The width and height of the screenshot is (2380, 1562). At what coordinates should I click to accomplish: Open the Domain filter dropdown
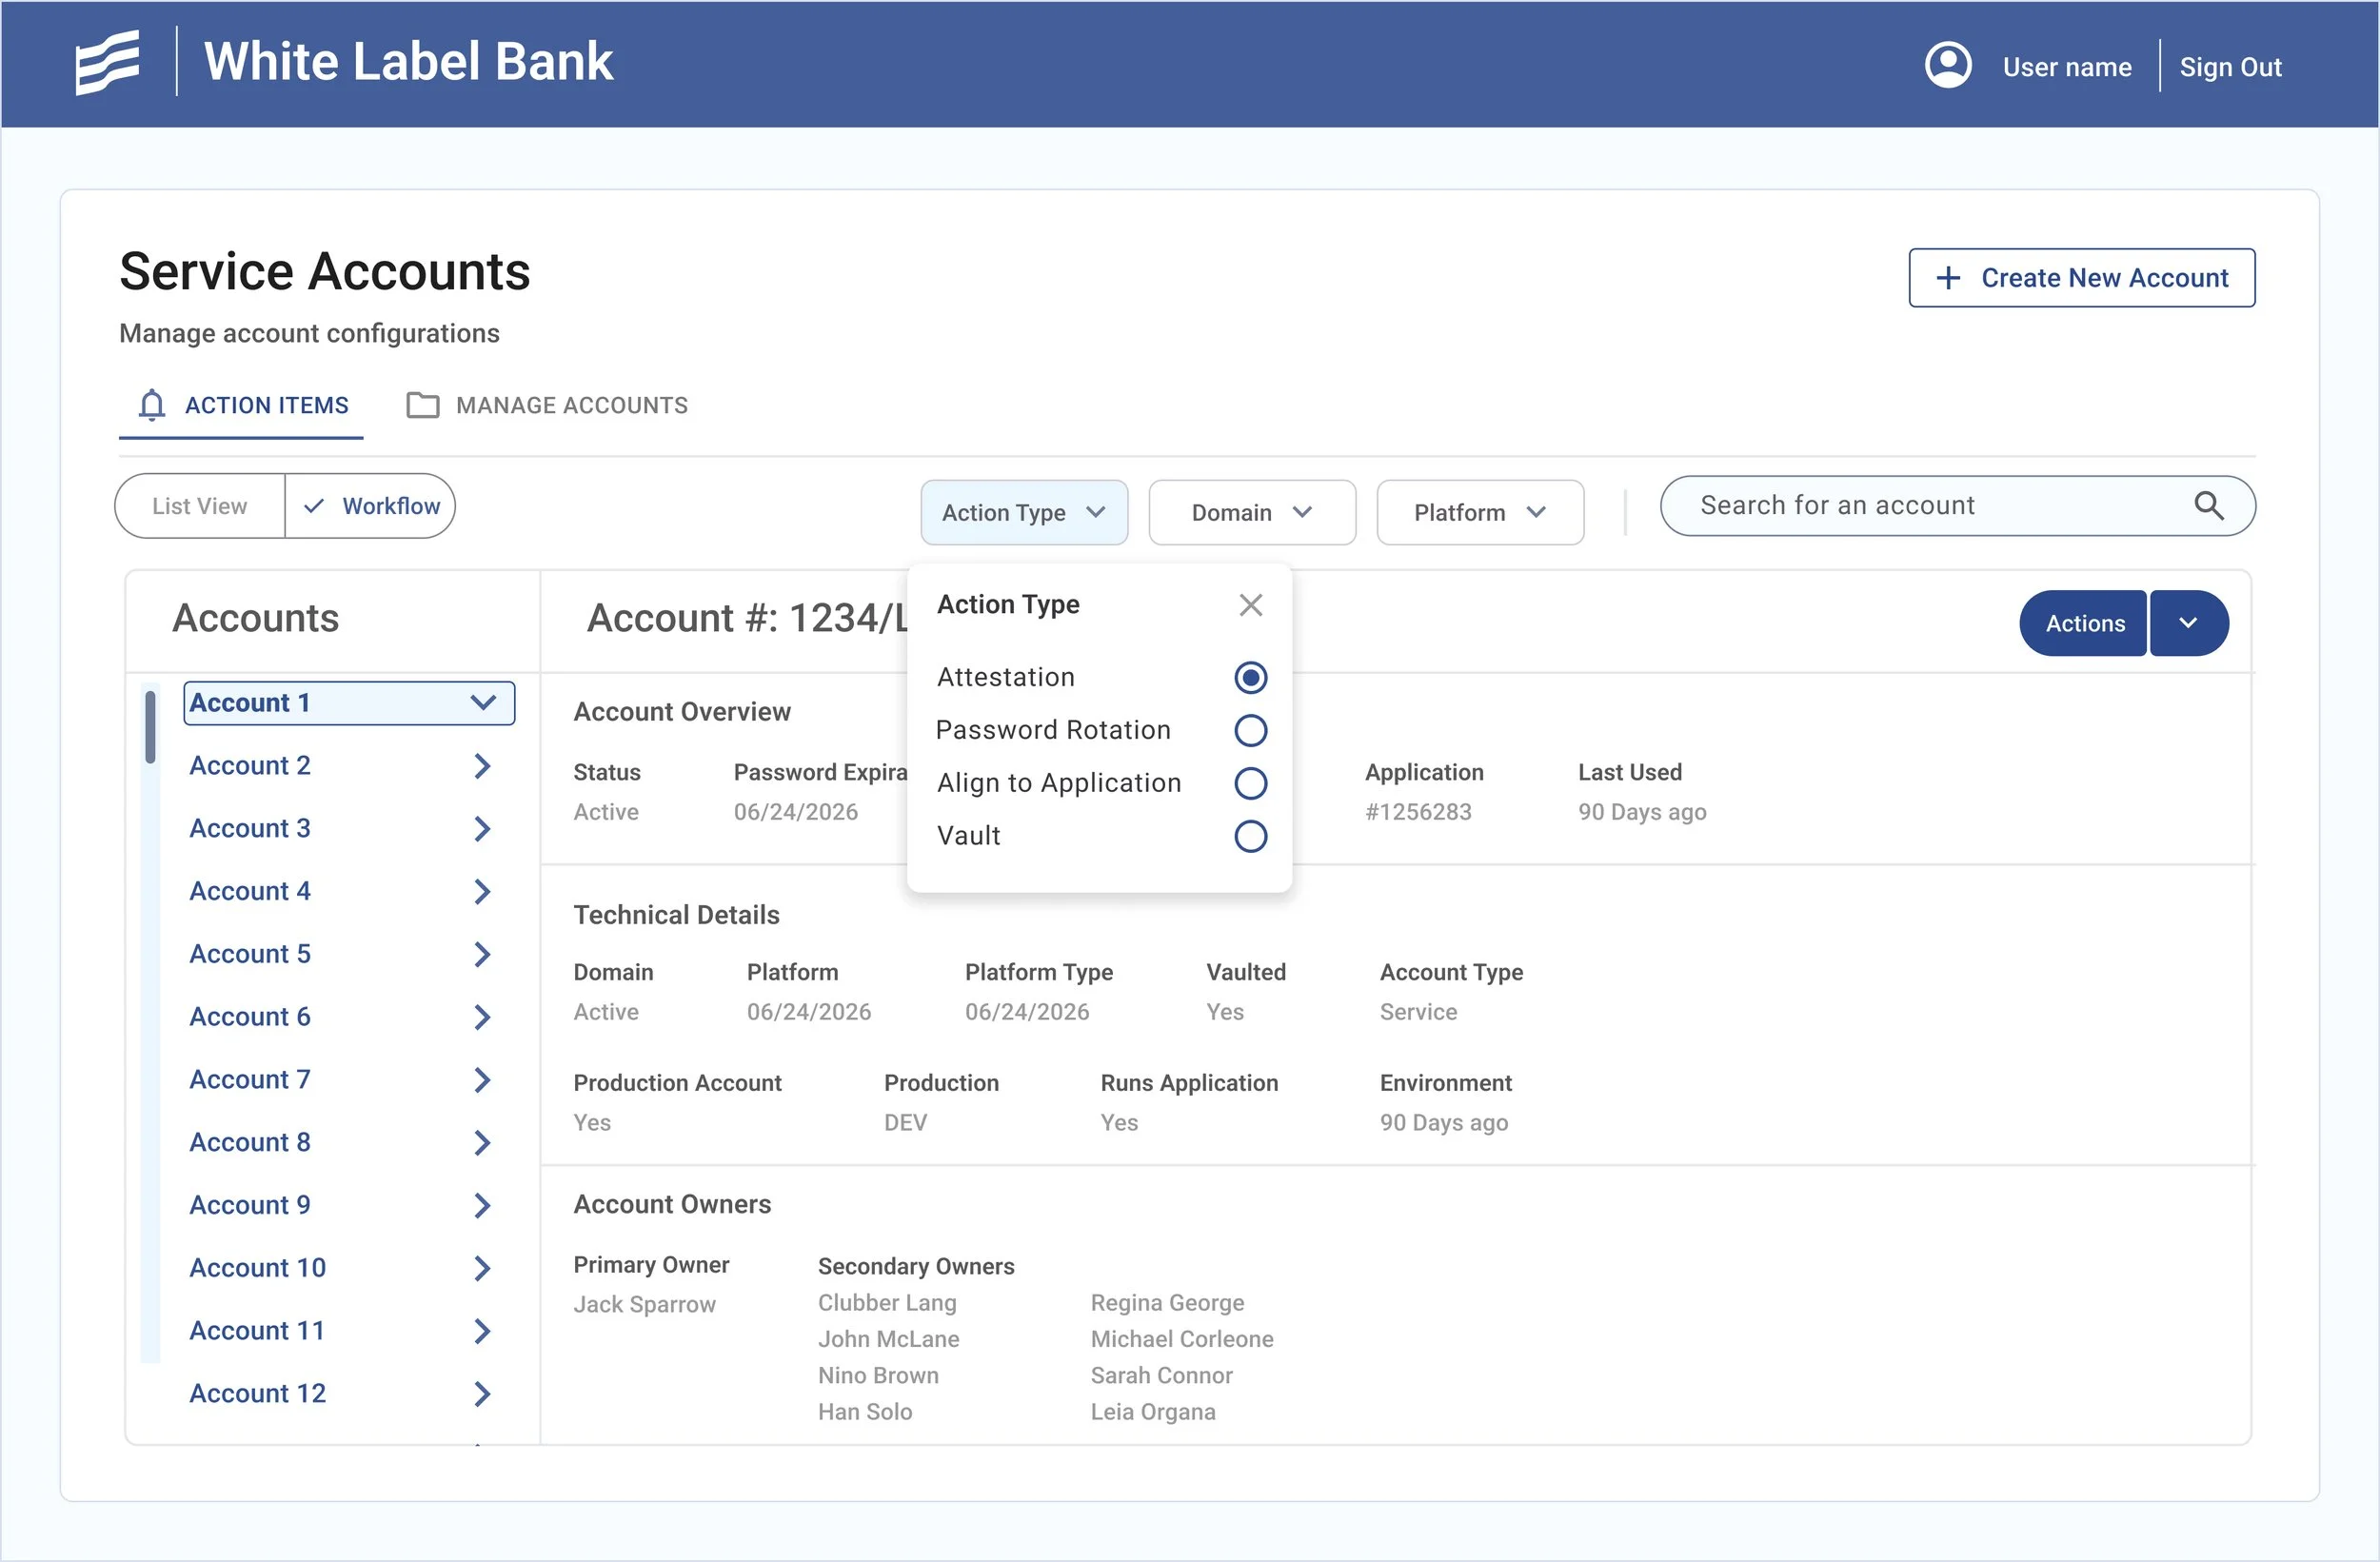pos(1251,513)
